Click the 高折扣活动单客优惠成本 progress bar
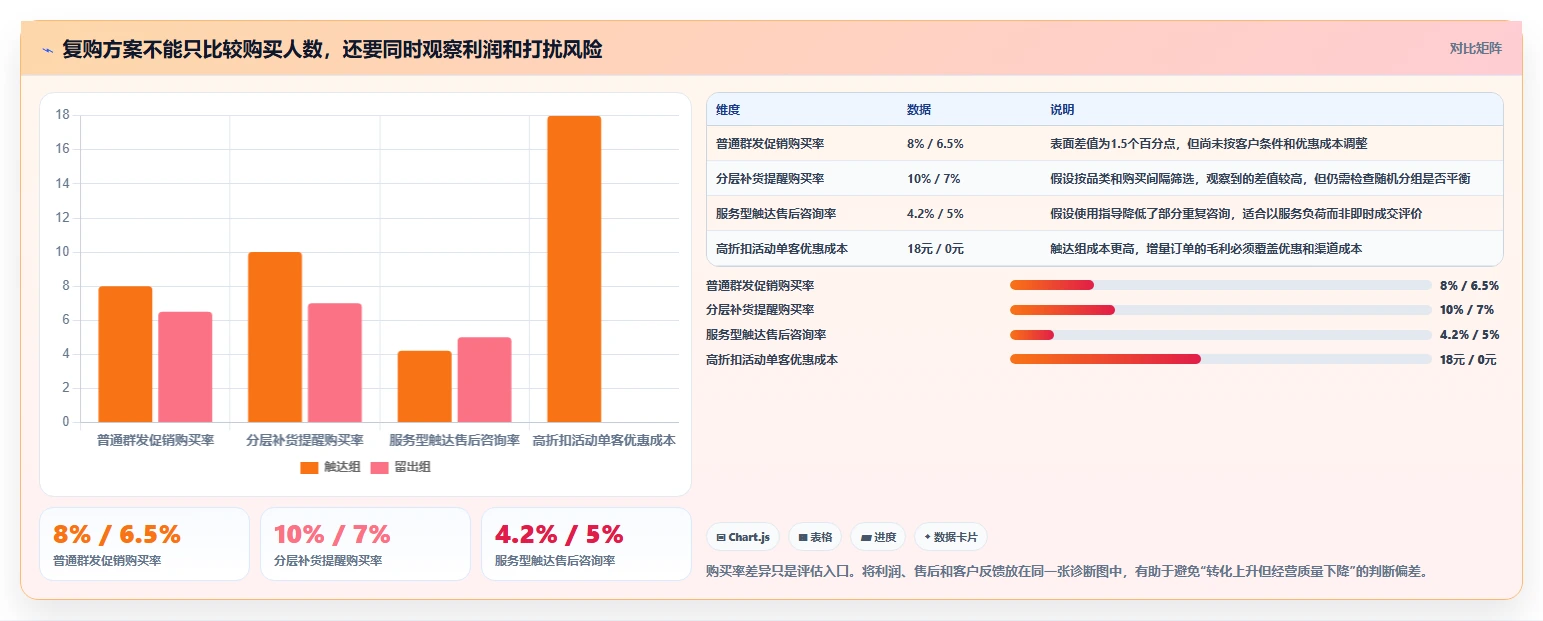Image resolution: width=1543 pixels, height=621 pixels. [x=1220, y=359]
